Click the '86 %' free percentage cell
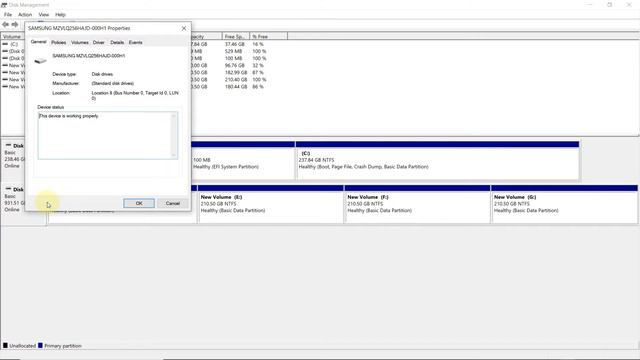 (258, 87)
